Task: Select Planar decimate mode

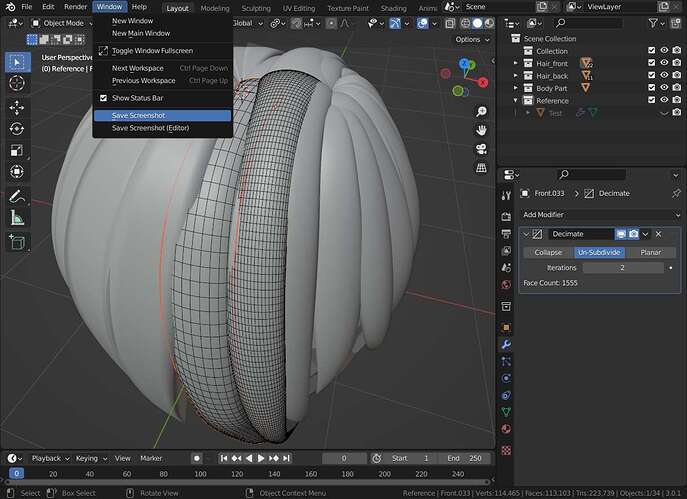Action: 651,252
